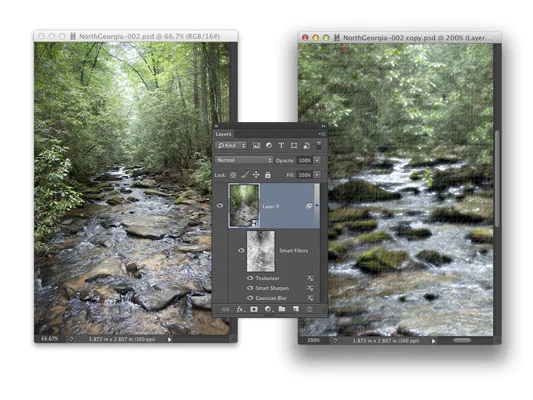Screen dimensions: 533x400
Task: Lock transparent pixels
Action: [233, 175]
